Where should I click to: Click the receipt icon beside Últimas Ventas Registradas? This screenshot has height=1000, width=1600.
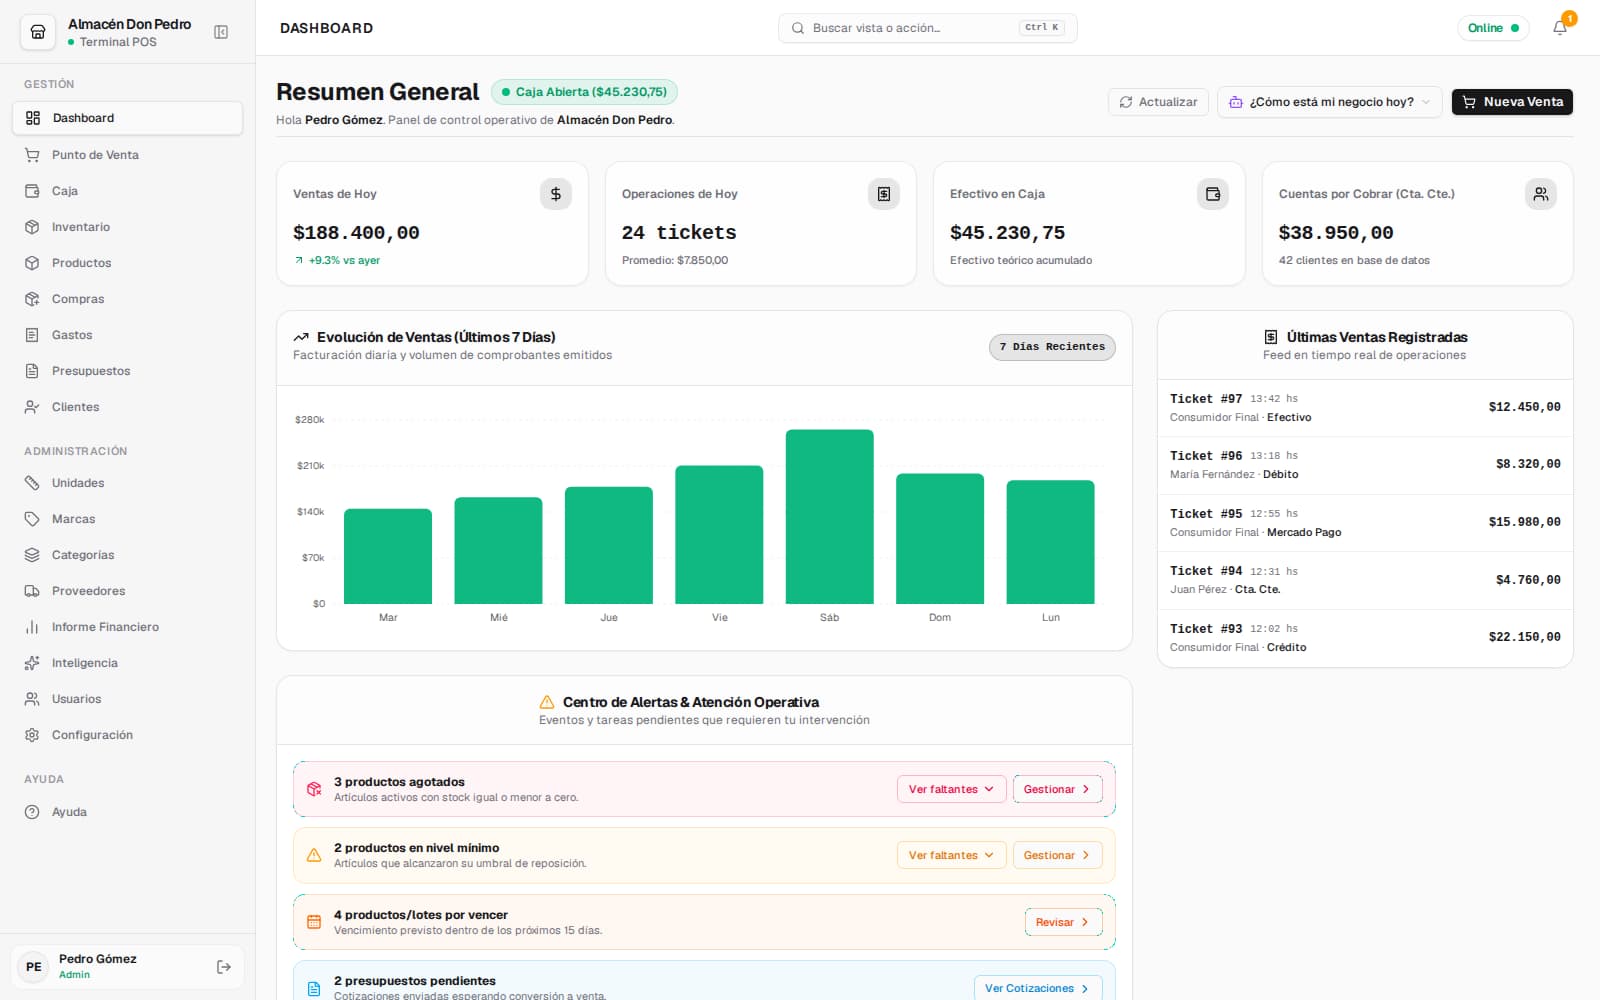[1271, 337]
